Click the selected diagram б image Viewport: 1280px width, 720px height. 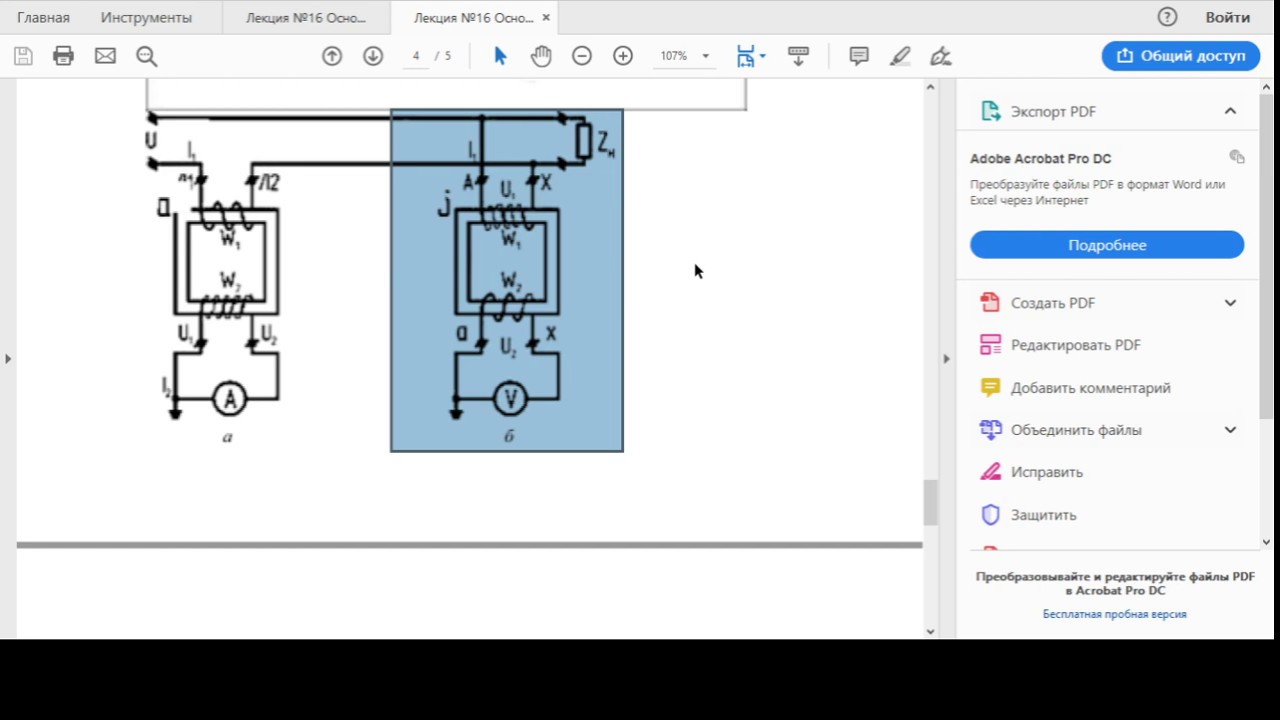click(507, 281)
